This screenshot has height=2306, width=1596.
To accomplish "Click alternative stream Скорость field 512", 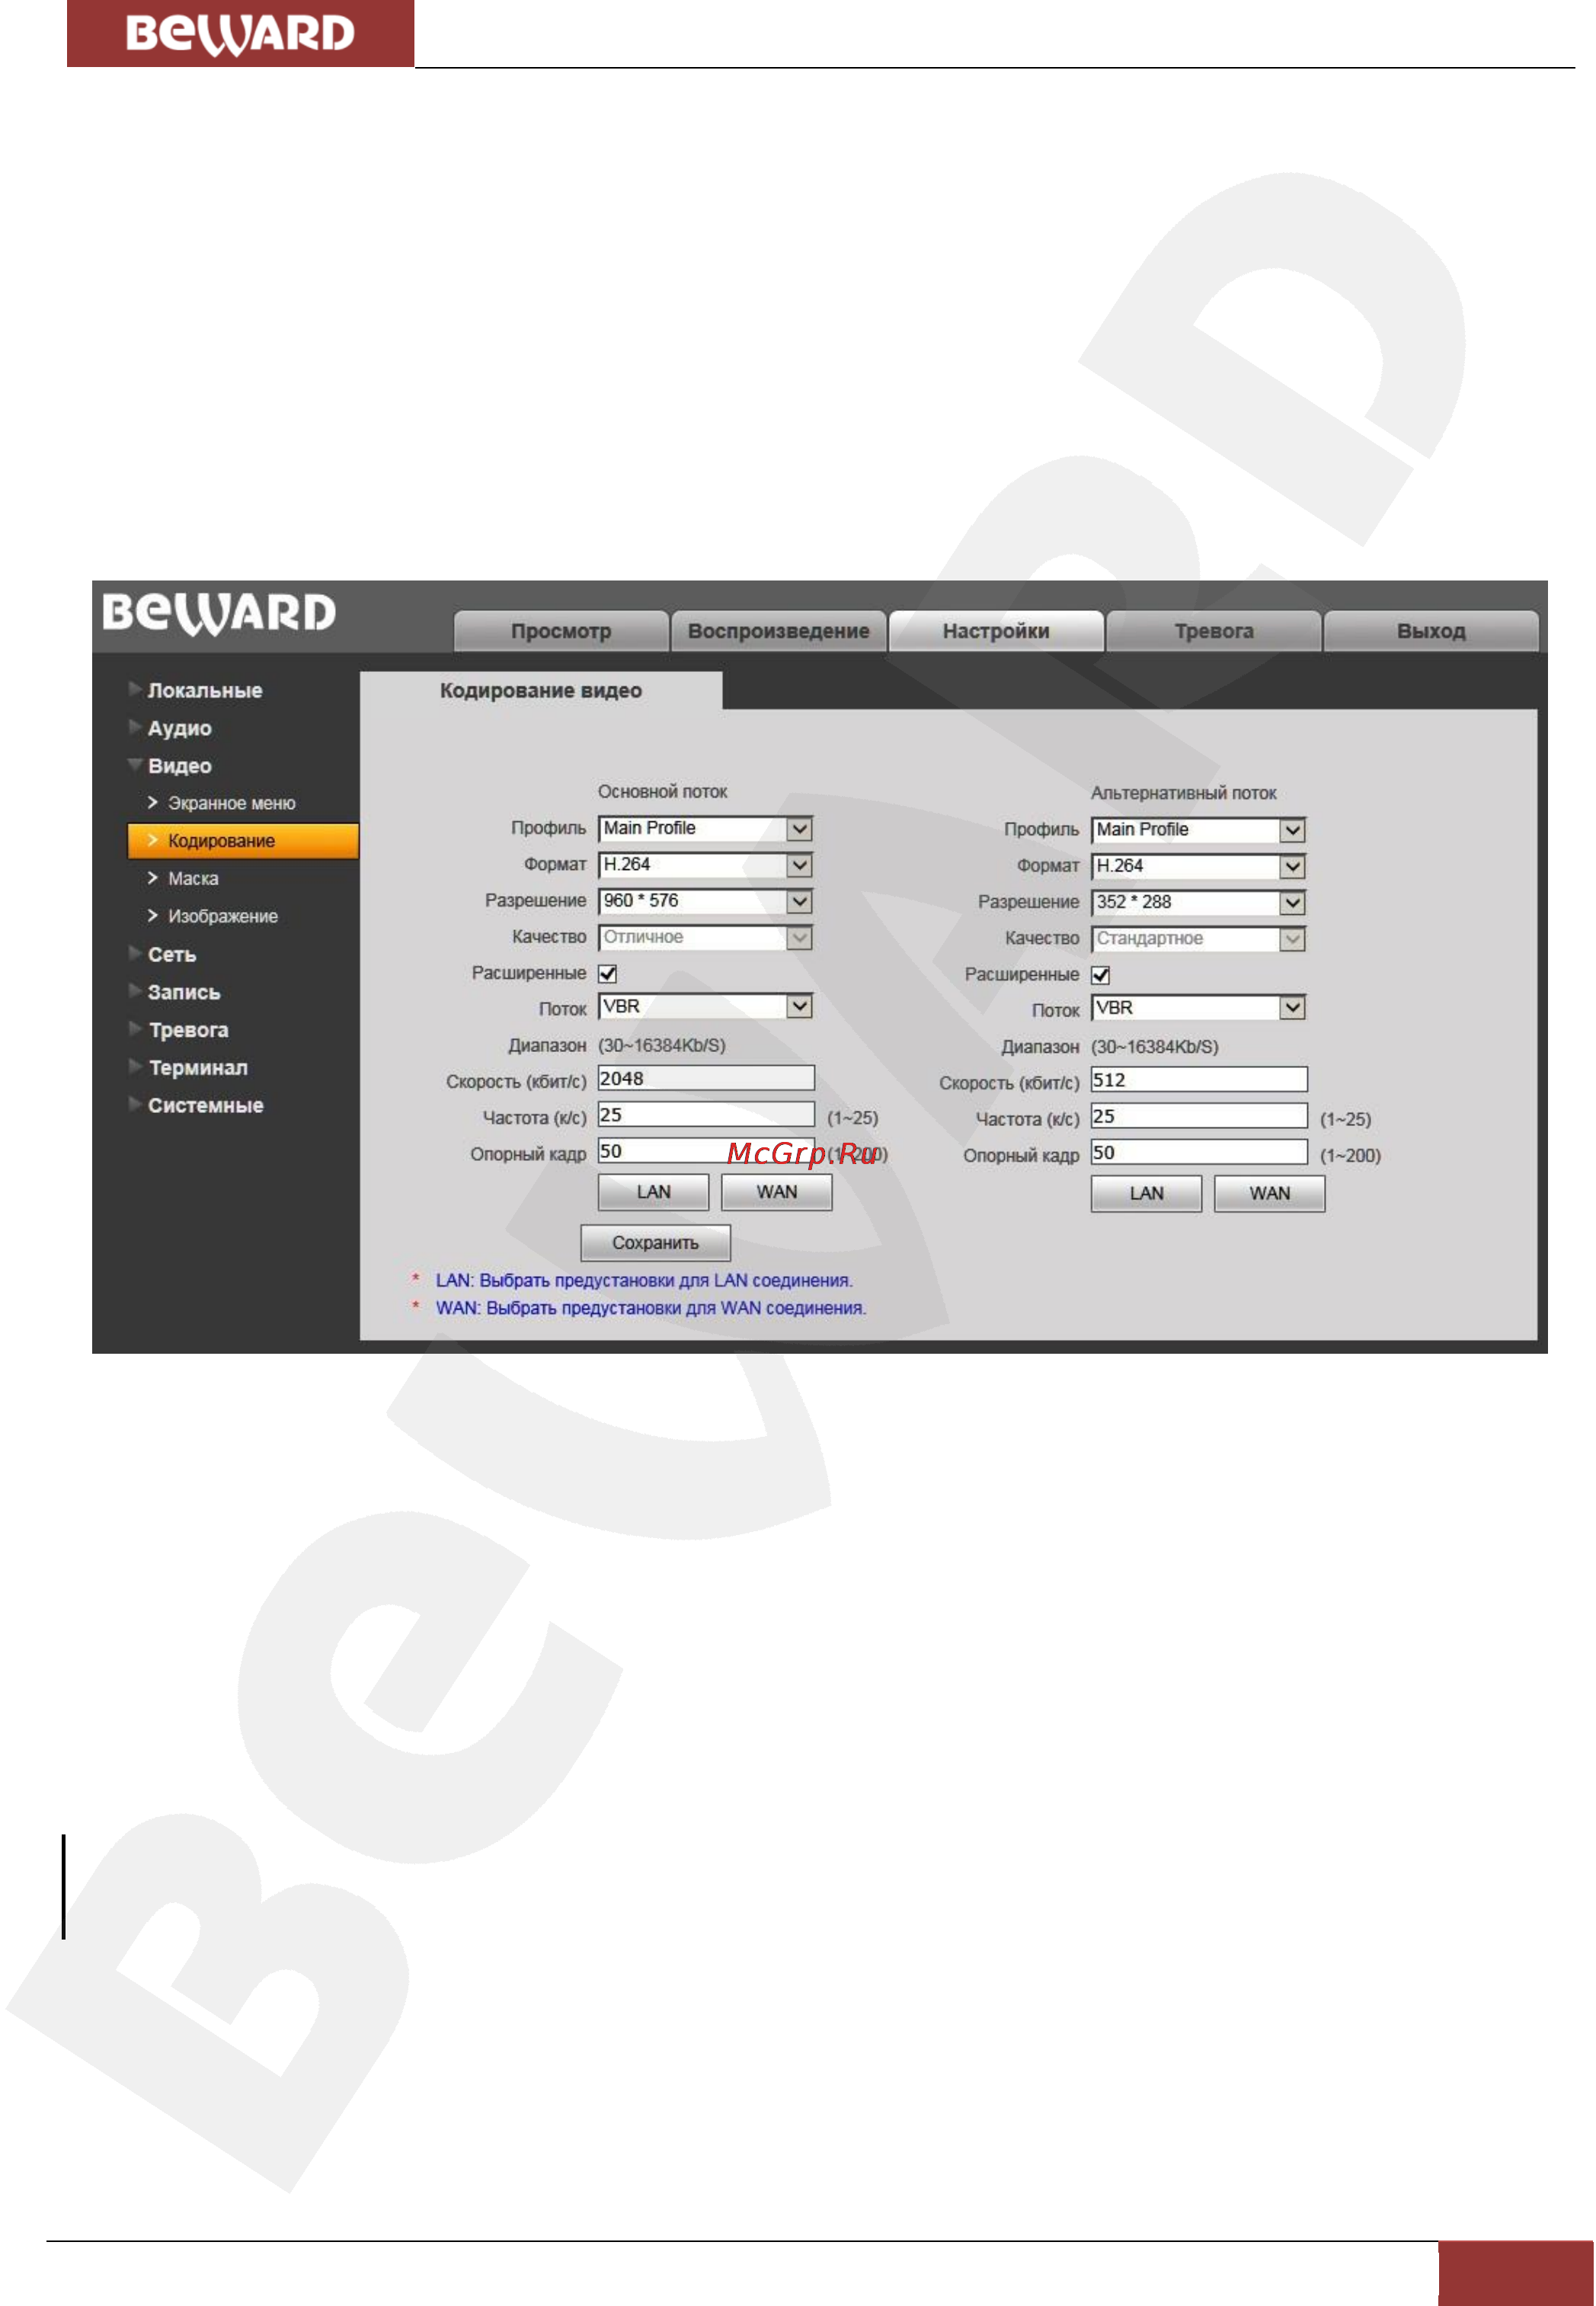I will tap(1199, 1080).
